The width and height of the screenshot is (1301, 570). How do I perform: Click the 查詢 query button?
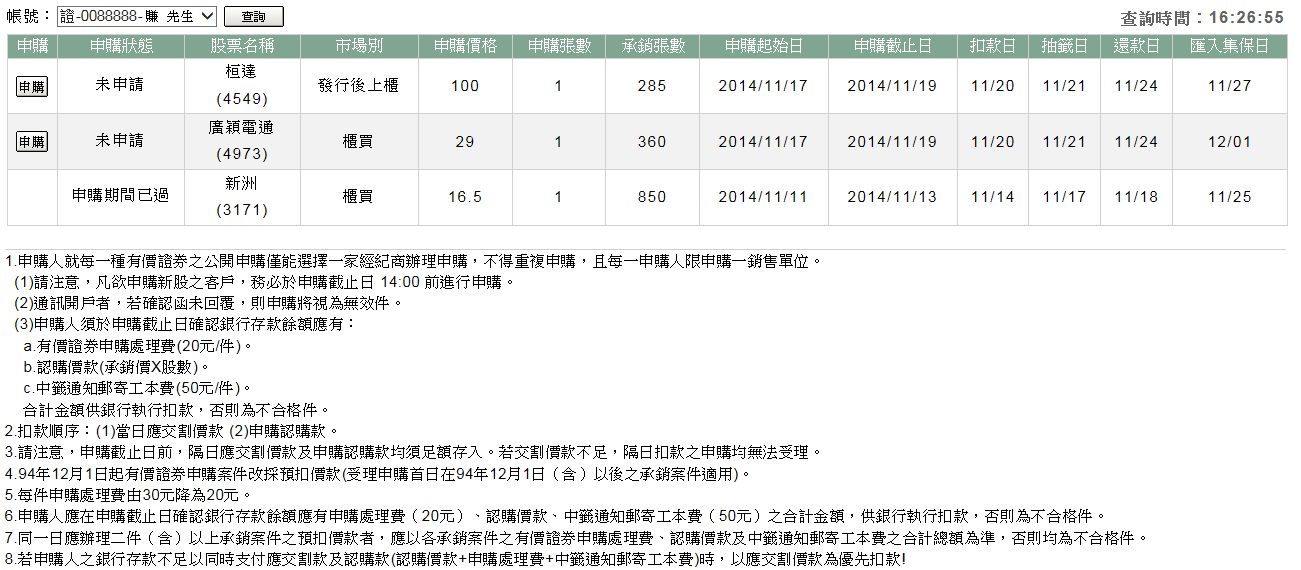pyautogui.click(x=253, y=17)
